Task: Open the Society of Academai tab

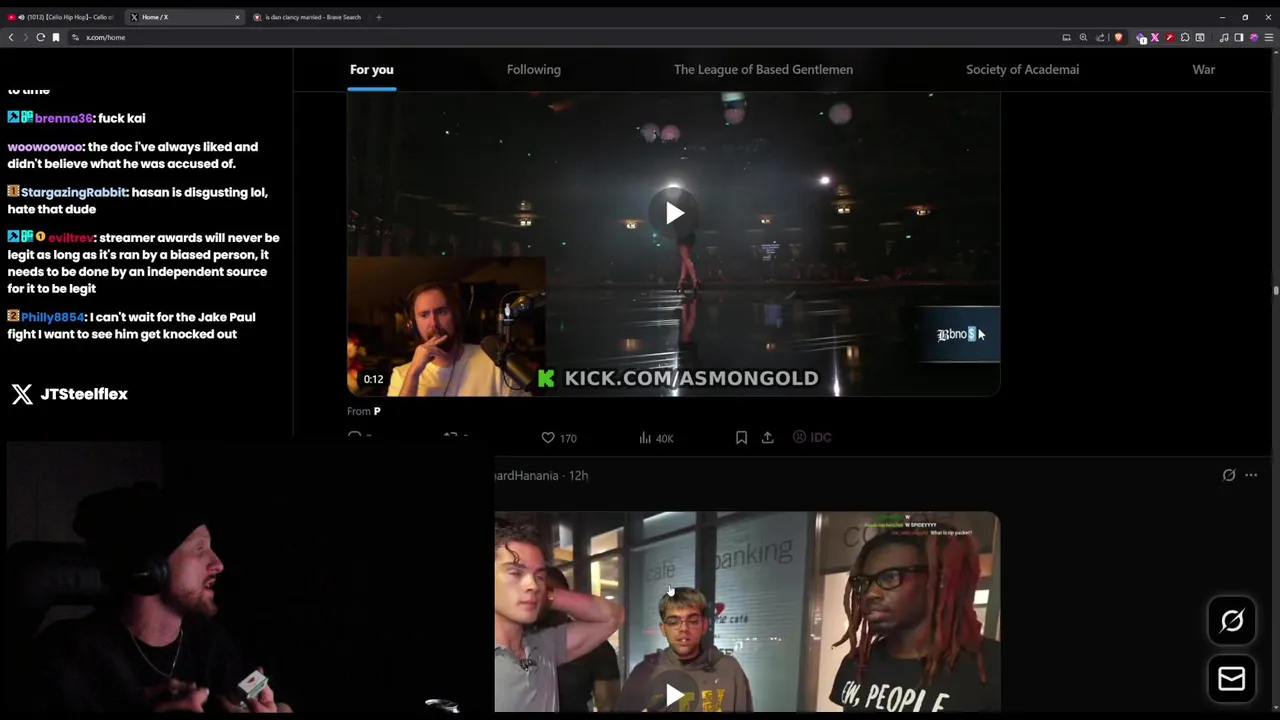Action: click(1022, 69)
